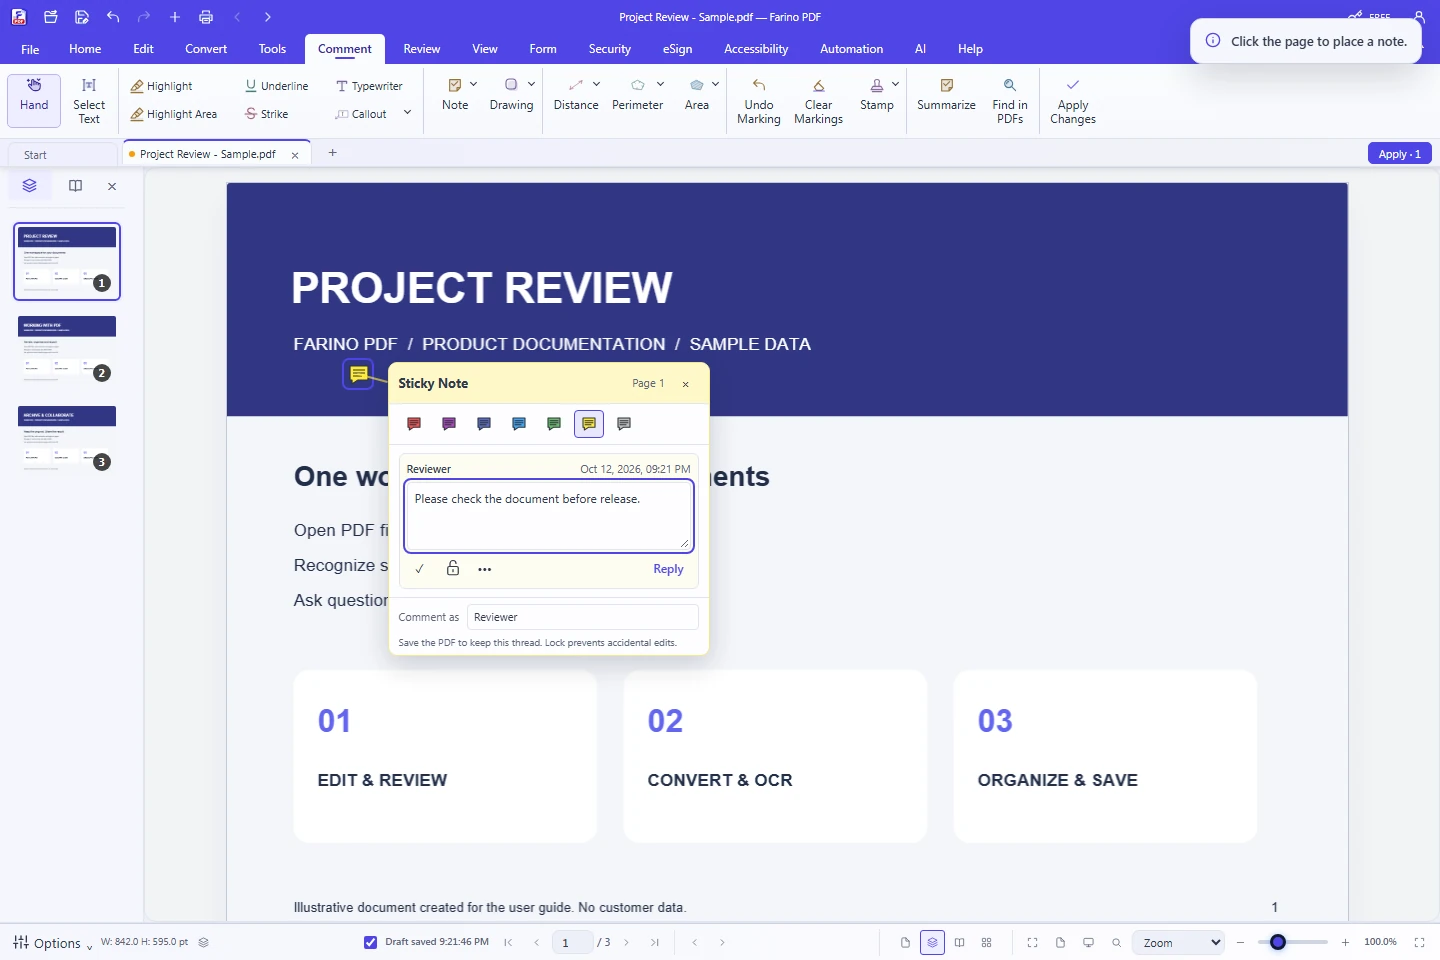Switch to the Home tab

85,49
